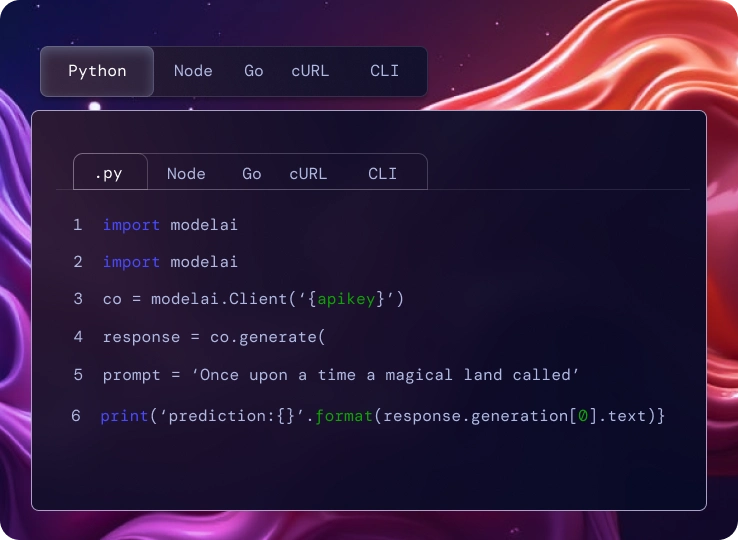Screen dimensions: 738x540
Task: Switch to Node in top tab bar
Action: (x=193, y=71)
